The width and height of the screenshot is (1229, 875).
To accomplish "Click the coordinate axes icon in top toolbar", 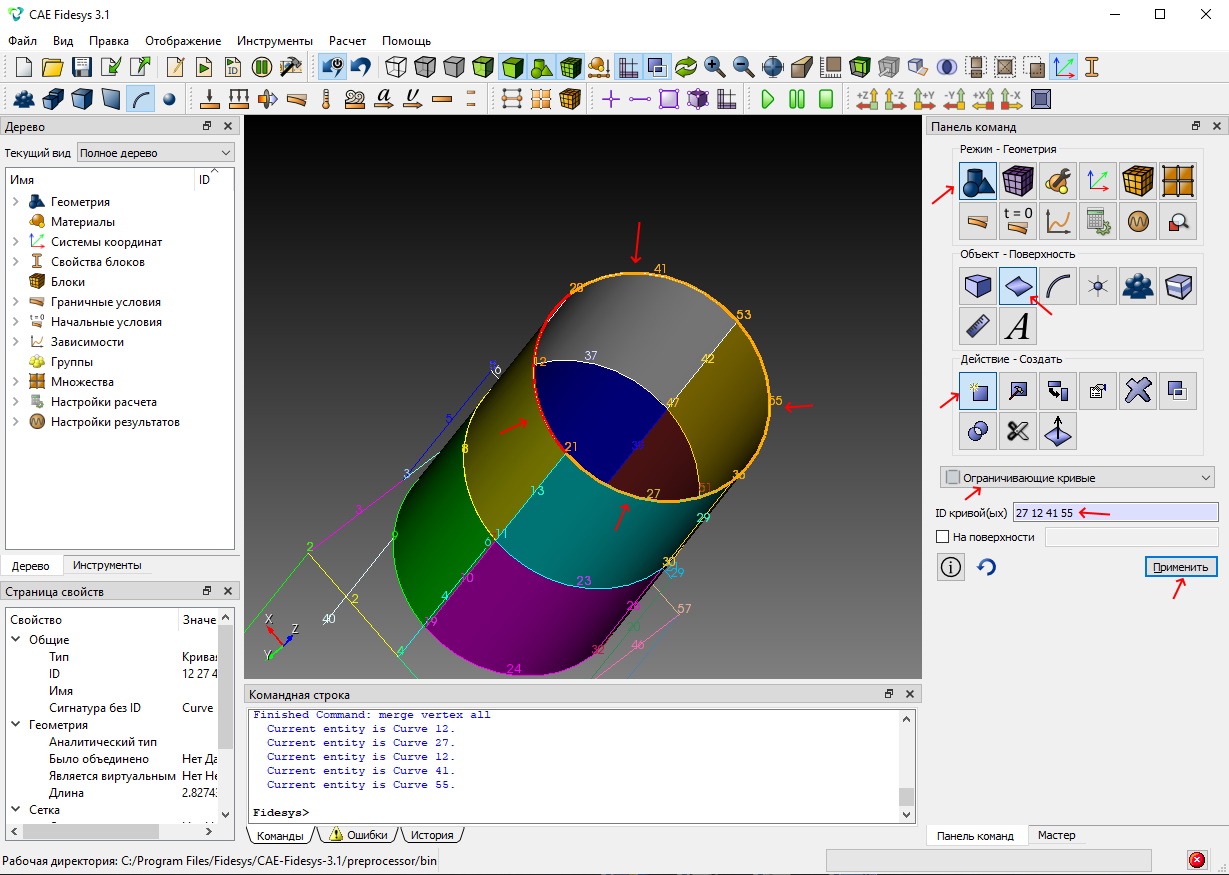I will coord(1063,67).
